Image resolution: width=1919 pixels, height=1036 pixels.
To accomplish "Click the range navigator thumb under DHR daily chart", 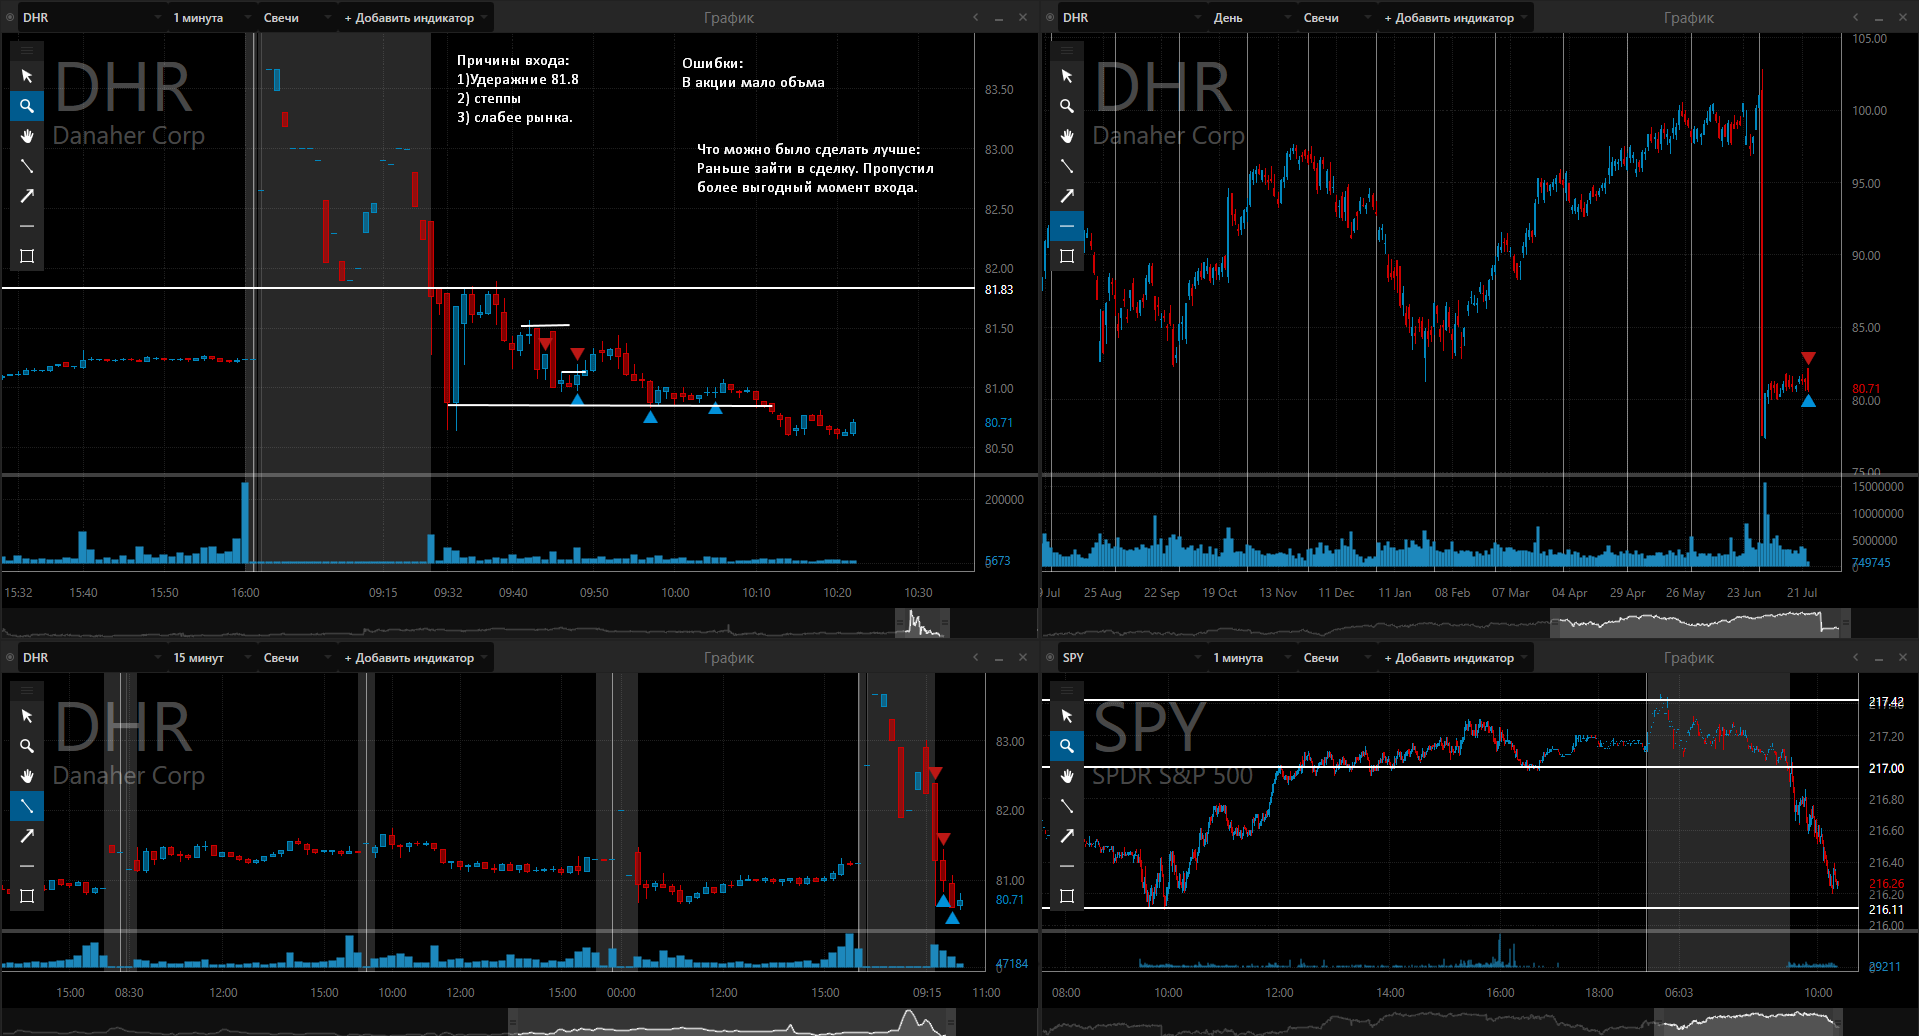I will [x=1700, y=623].
